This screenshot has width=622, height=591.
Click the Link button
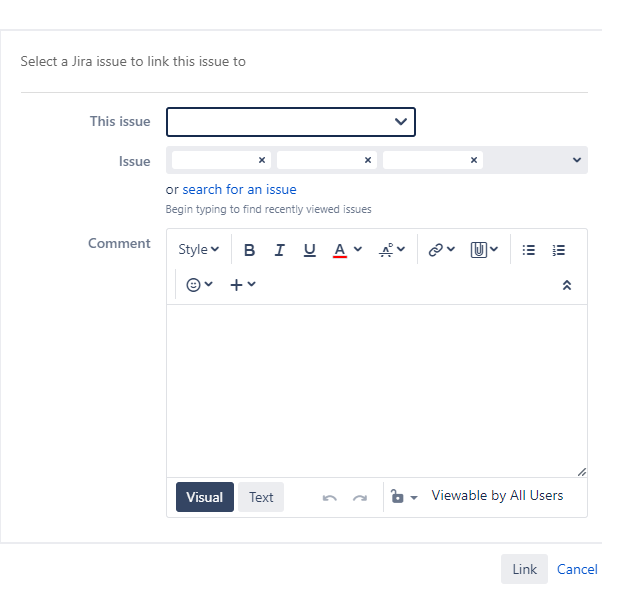[524, 569]
